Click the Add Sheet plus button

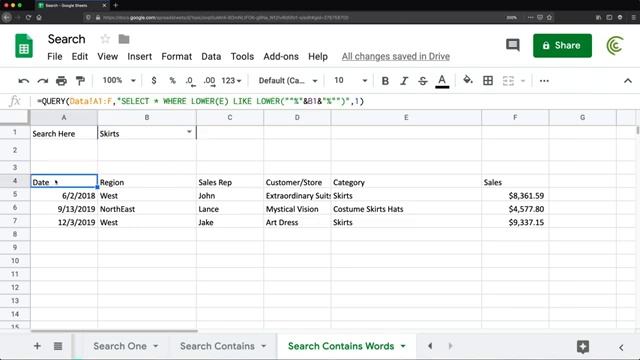coord(37,346)
